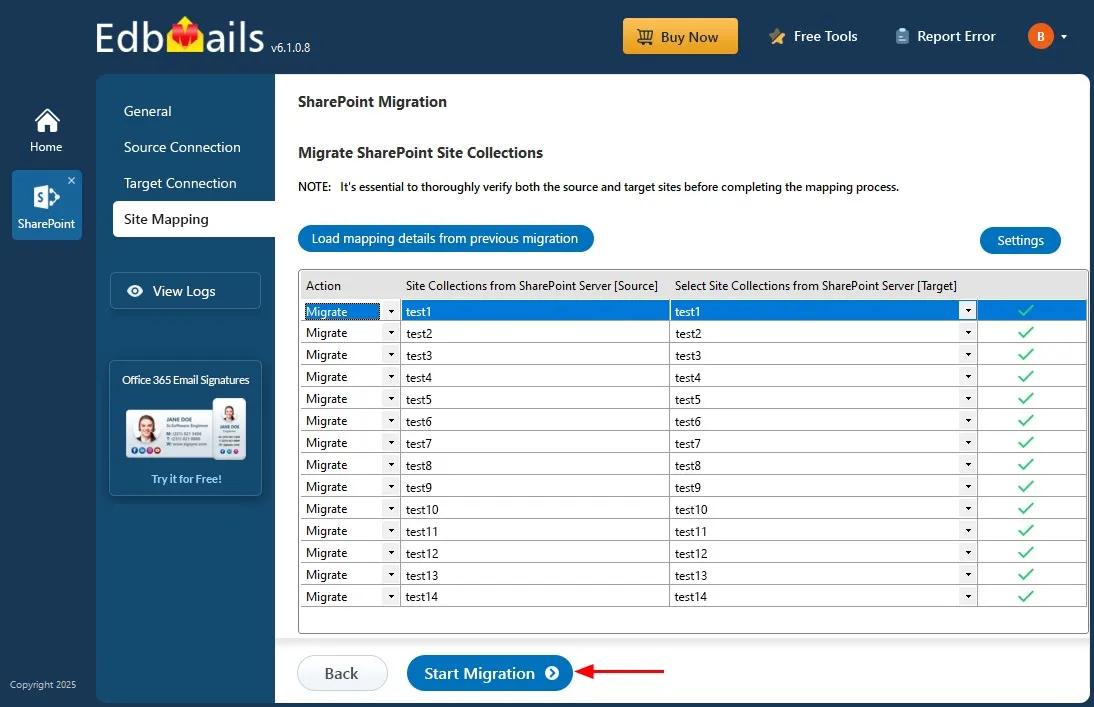
Task: Click green checkmark for test14 row
Action: (x=1025, y=597)
